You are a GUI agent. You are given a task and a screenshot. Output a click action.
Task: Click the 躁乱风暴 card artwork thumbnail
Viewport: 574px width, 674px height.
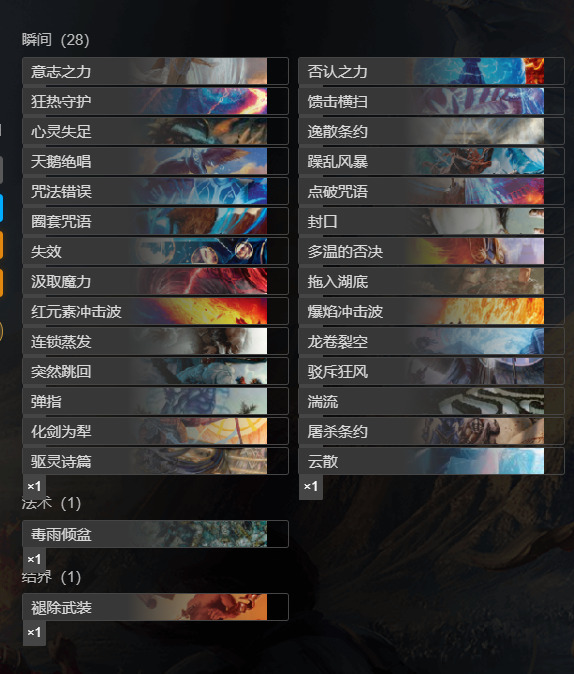479,161
